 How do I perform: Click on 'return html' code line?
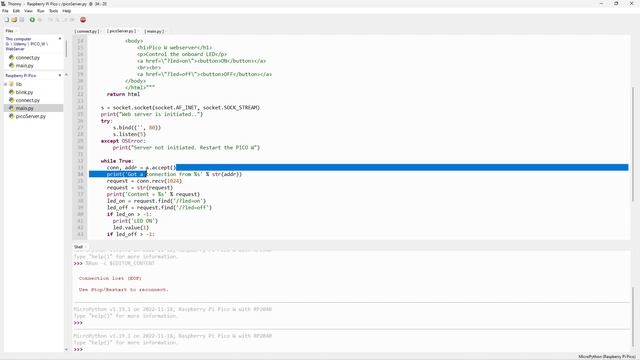[x=123, y=94]
